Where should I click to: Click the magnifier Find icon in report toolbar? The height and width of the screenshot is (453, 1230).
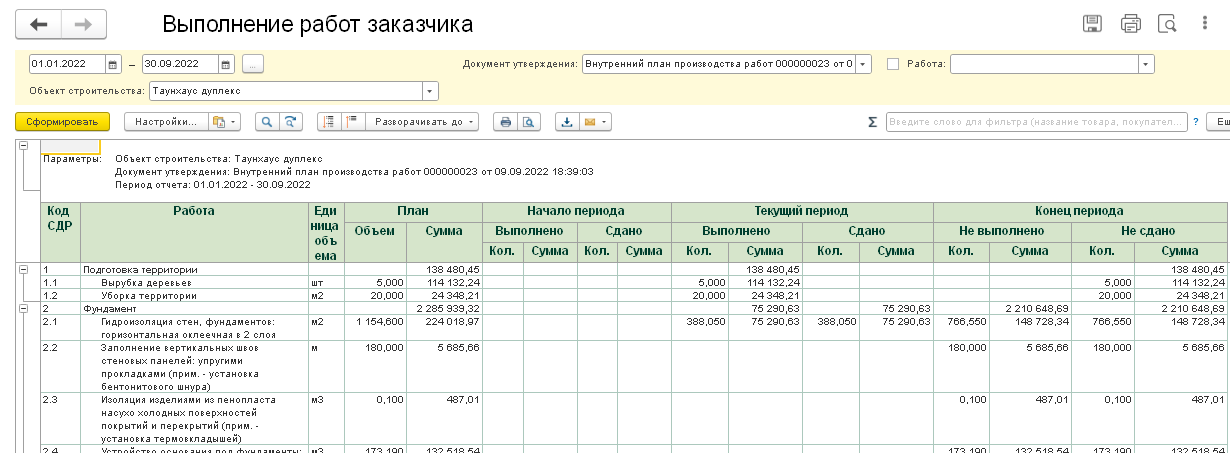[x=267, y=122]
